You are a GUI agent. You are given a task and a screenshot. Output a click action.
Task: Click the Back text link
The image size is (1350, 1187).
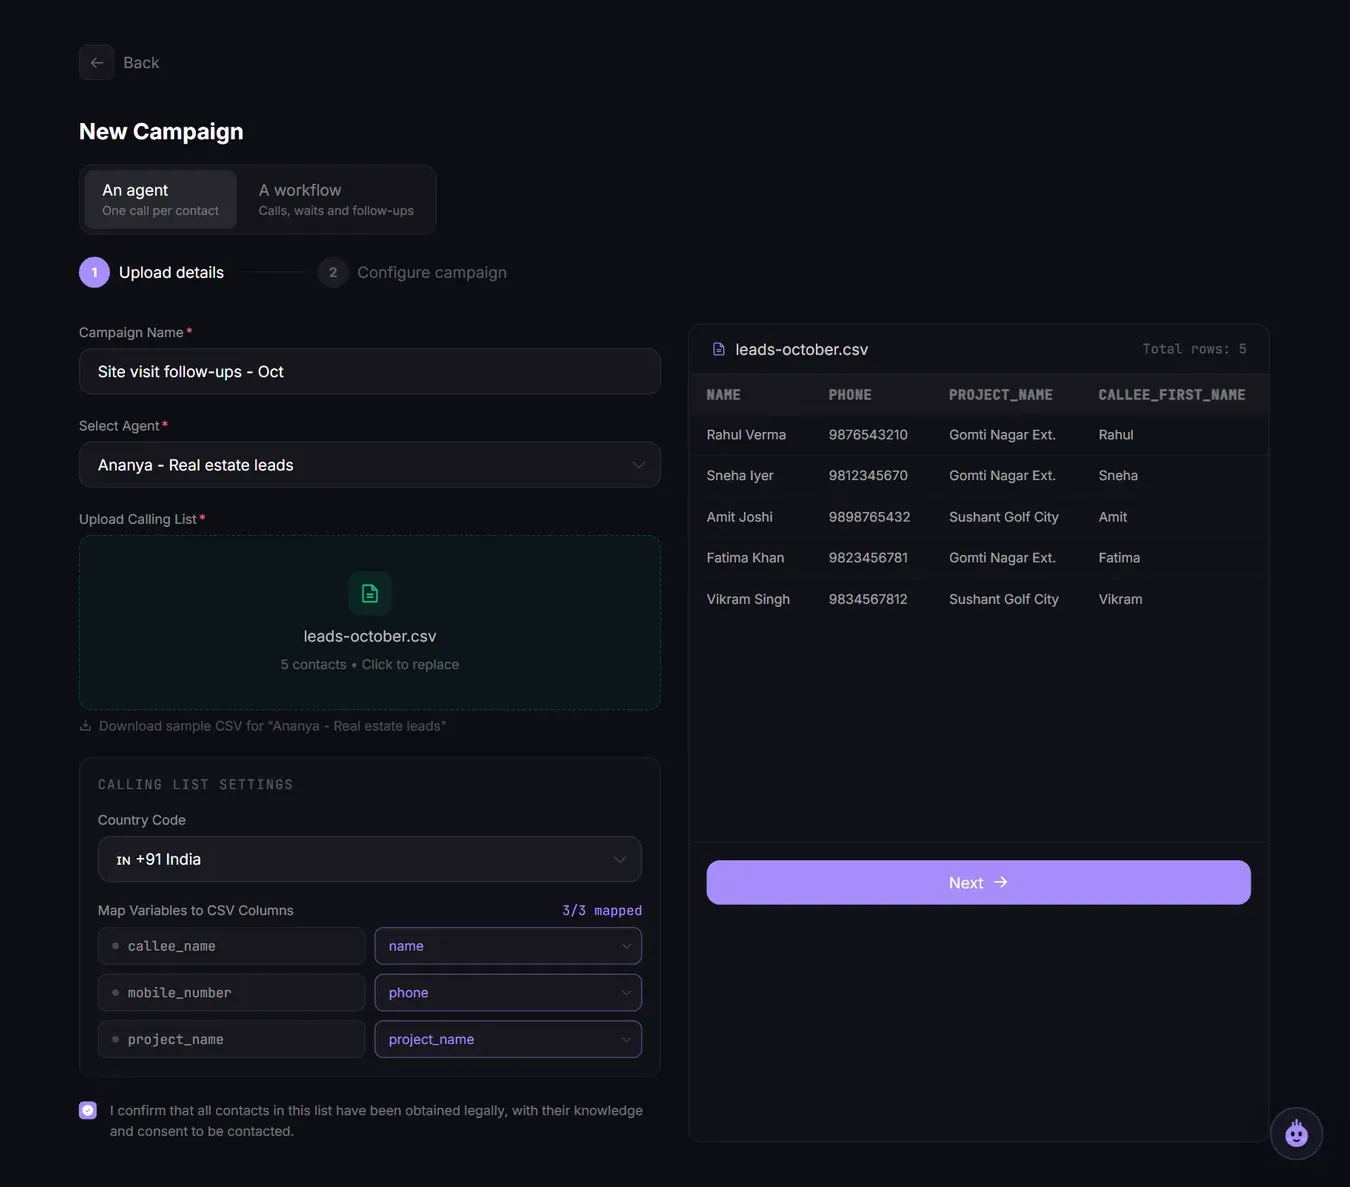click(141, 62)
